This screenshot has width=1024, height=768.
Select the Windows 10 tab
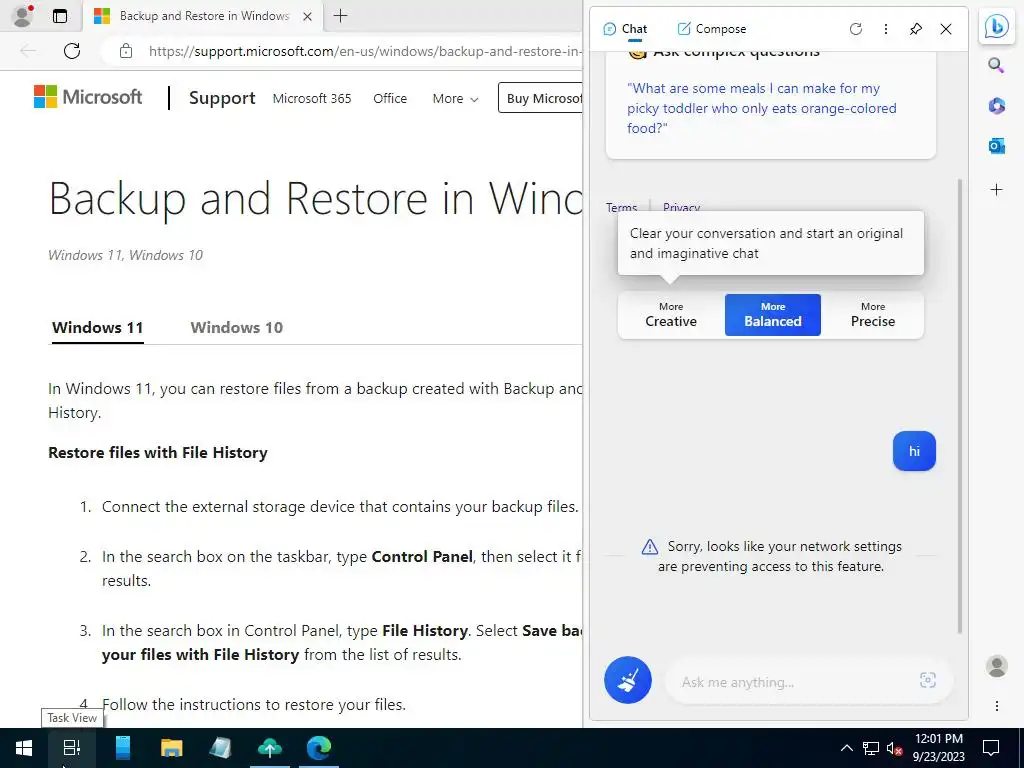pos(236,327)
